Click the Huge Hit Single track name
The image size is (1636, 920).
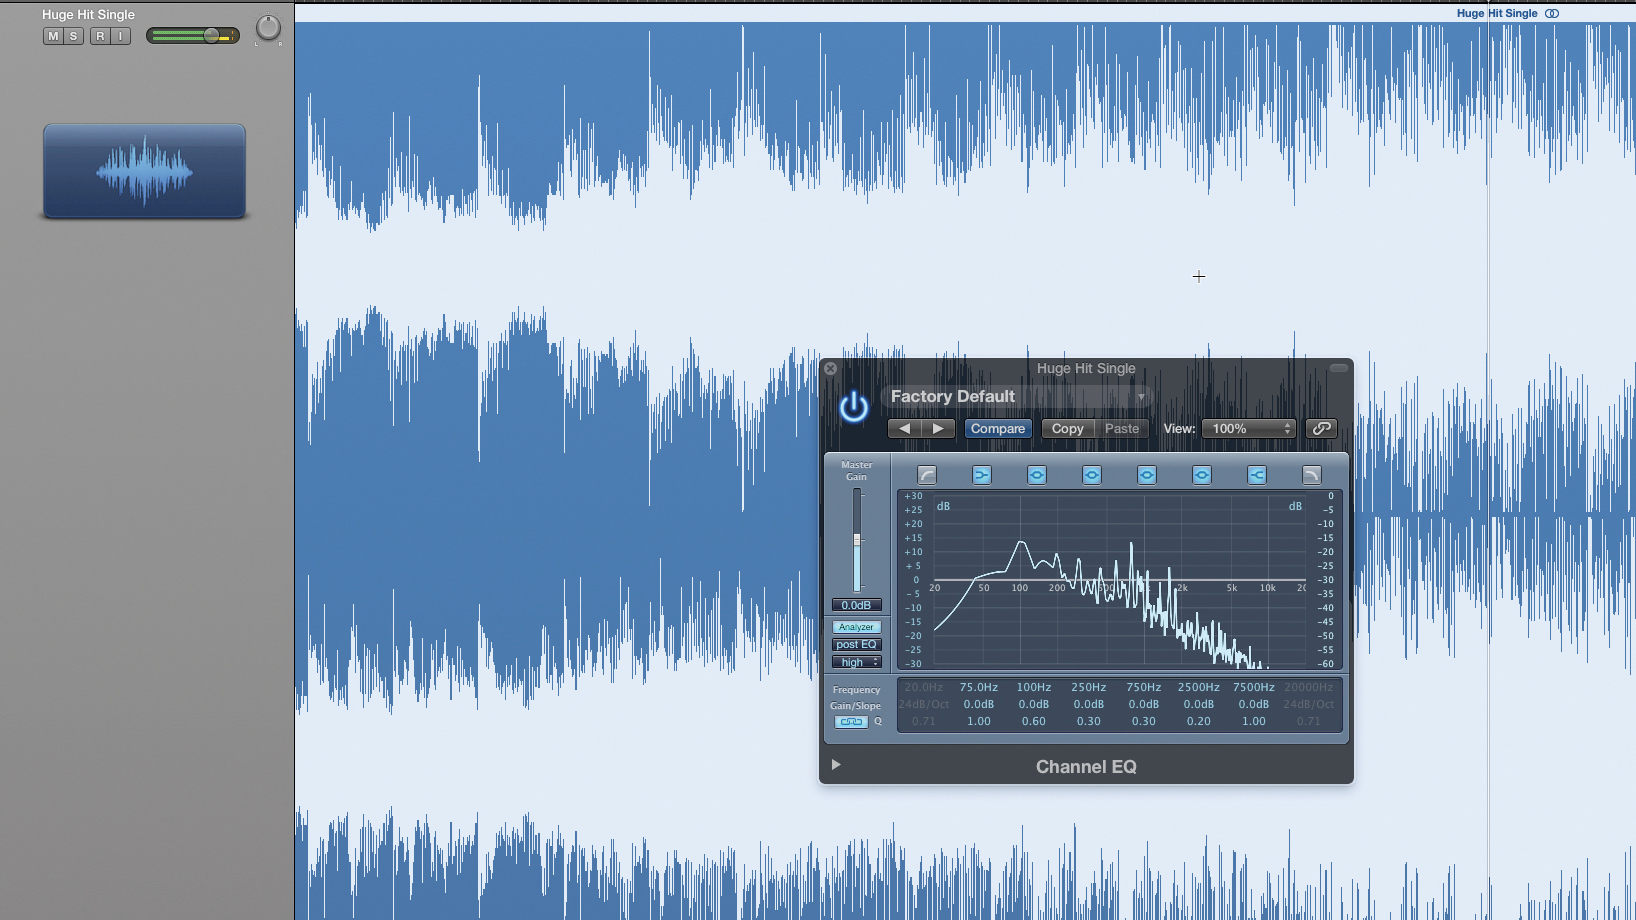click(88, 14)
